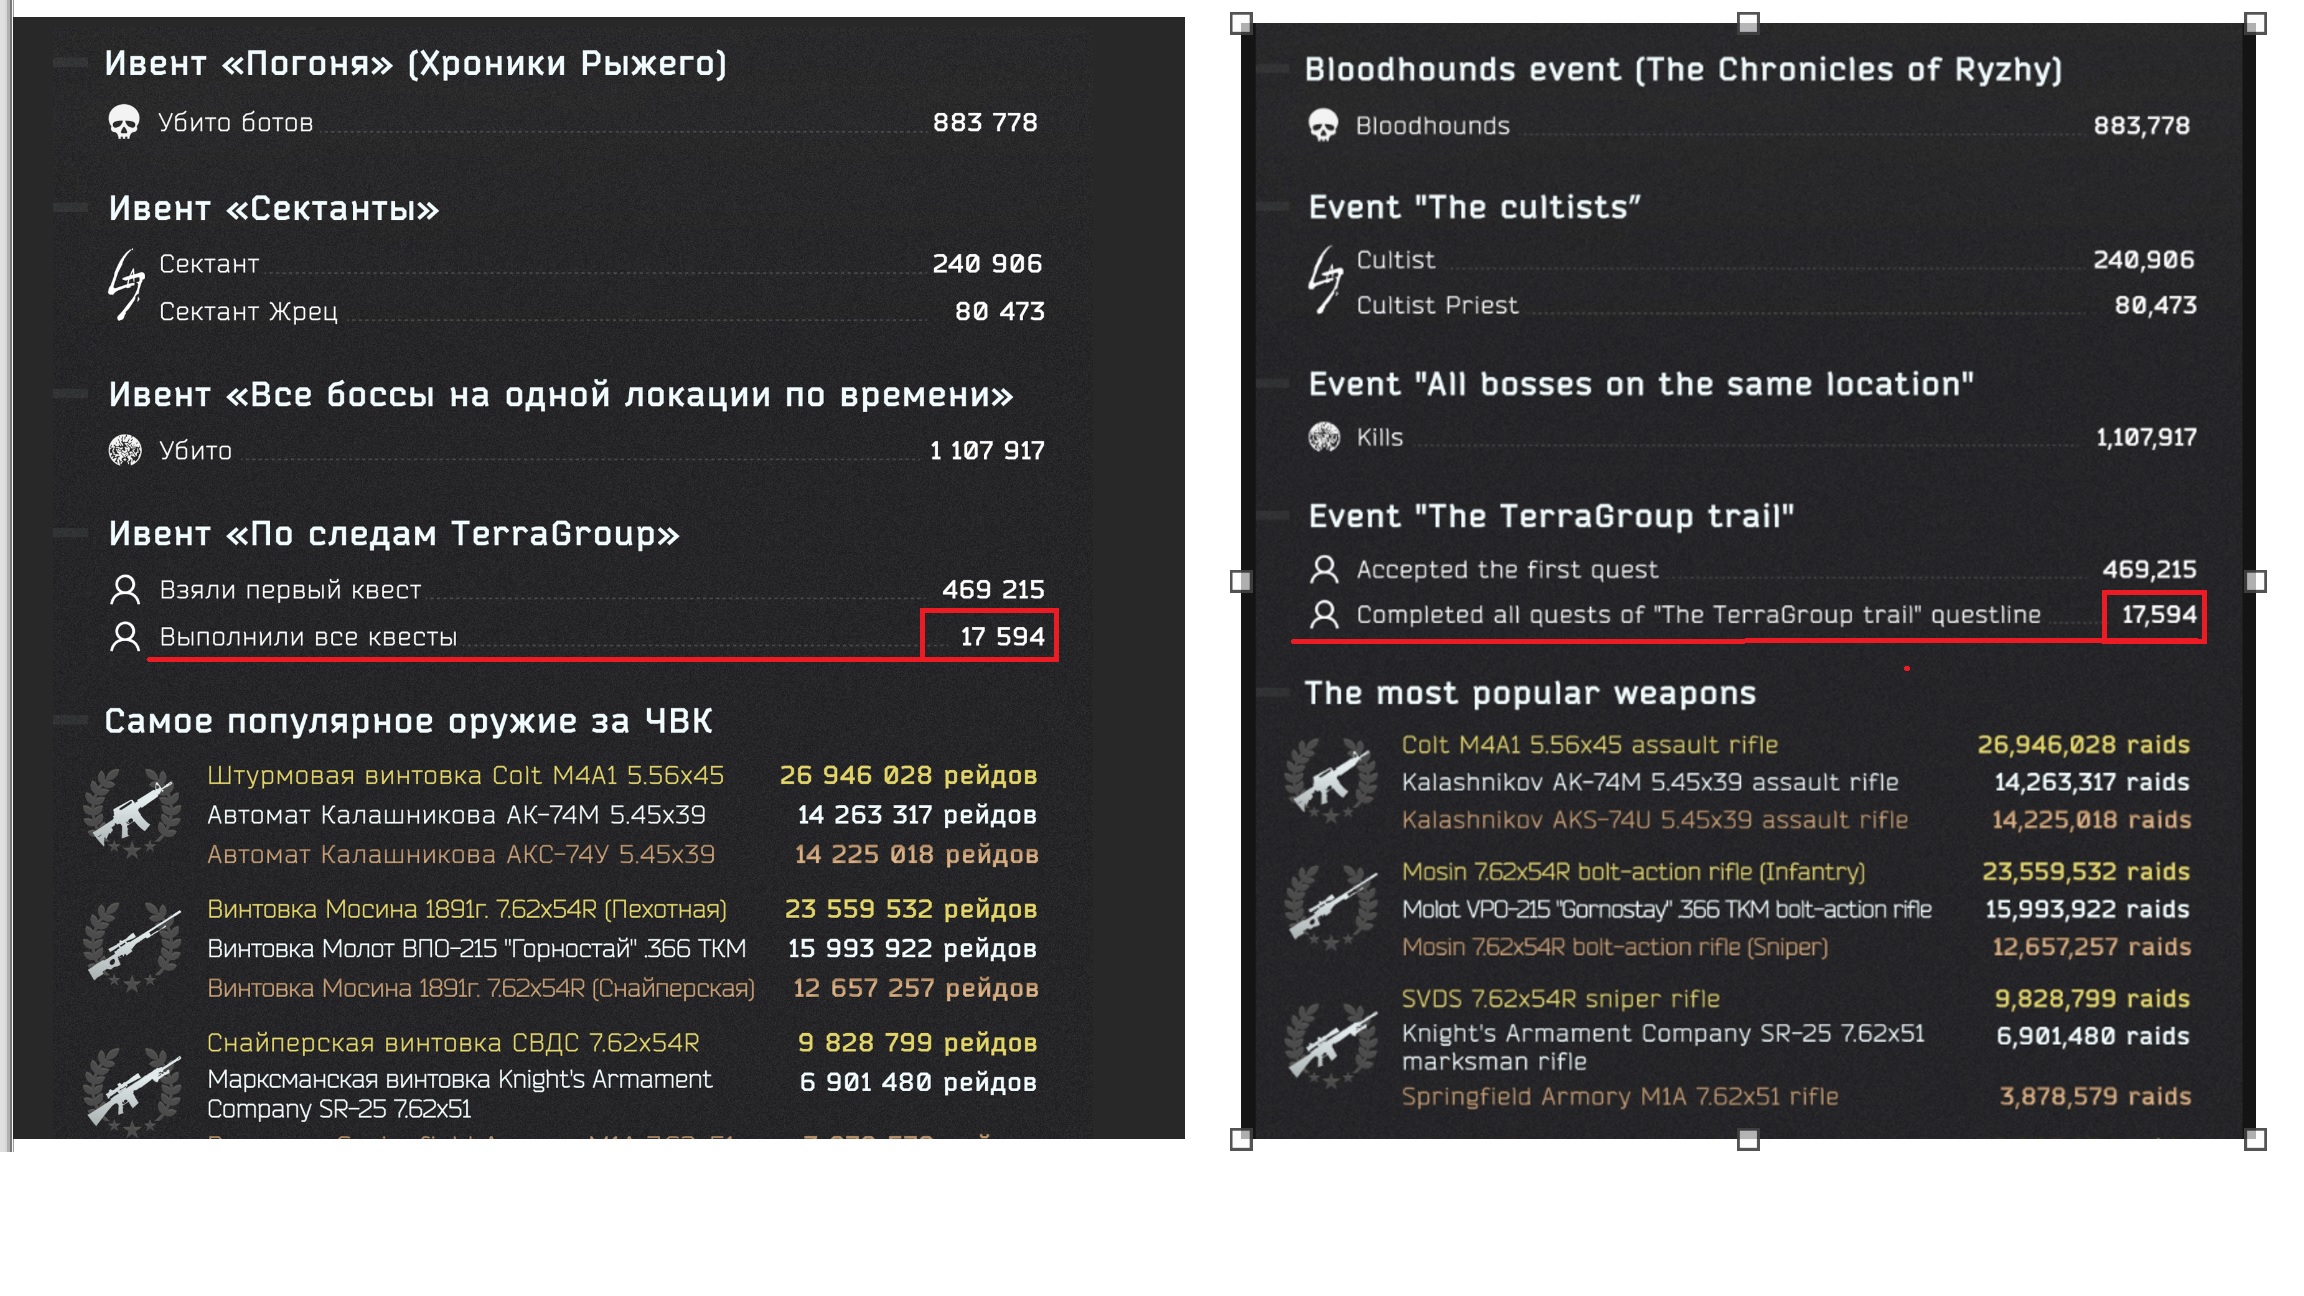
Task: Click the round boss icon beside "Убито"
Action: tap(125, 450)
